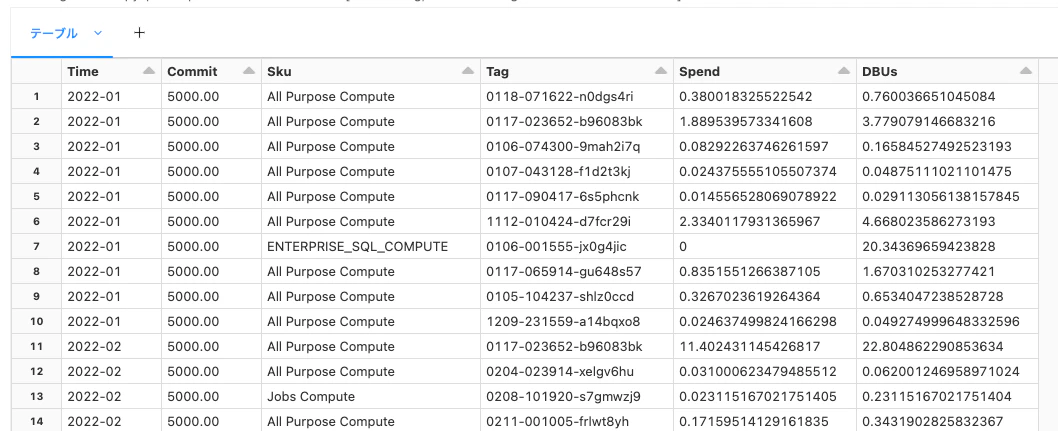Add a new visualization with plus icon

(x=139, y=32)
